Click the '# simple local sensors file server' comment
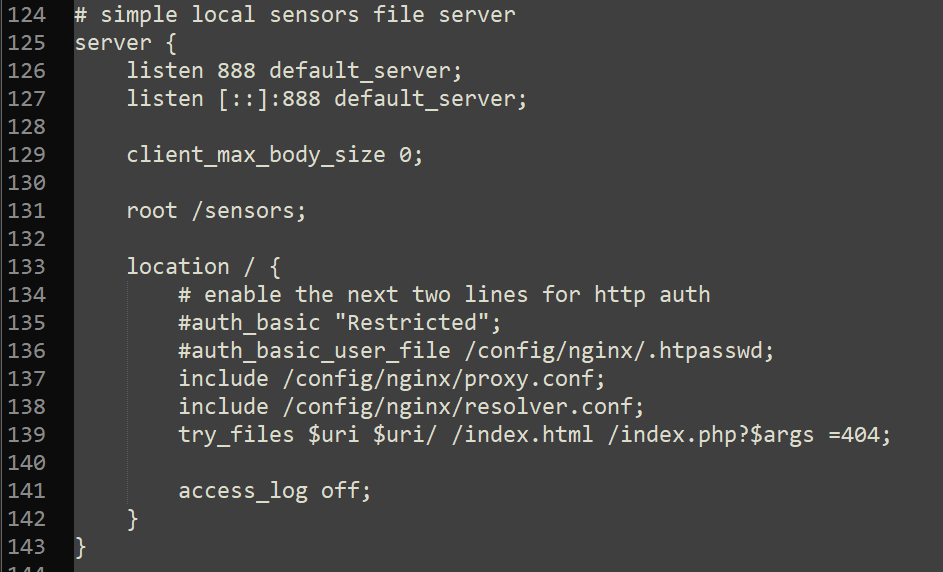943x572 pixels. pyautogui.click(x=295, y=15)
